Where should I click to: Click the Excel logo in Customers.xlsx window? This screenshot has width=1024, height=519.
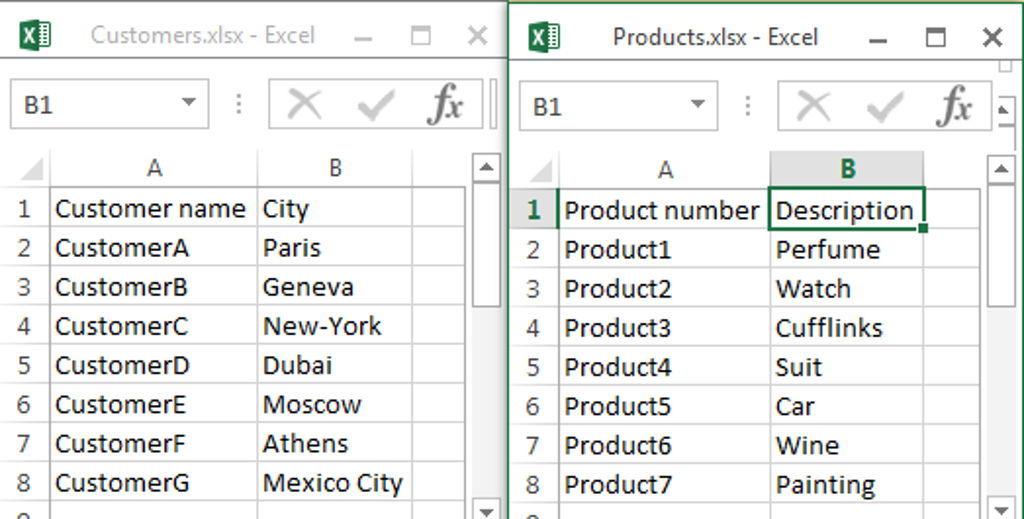35,35
